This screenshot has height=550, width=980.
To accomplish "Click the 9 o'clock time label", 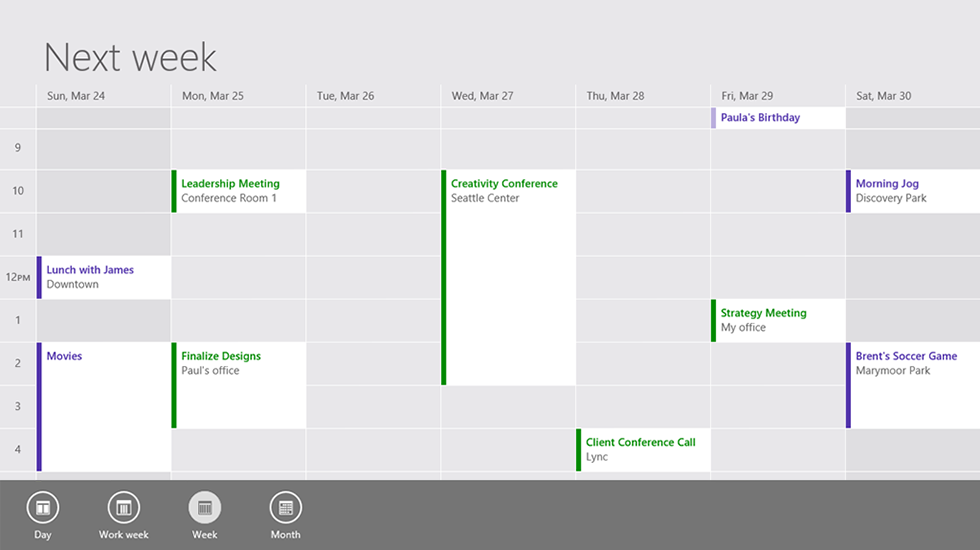I will click(x=17, y=148).
